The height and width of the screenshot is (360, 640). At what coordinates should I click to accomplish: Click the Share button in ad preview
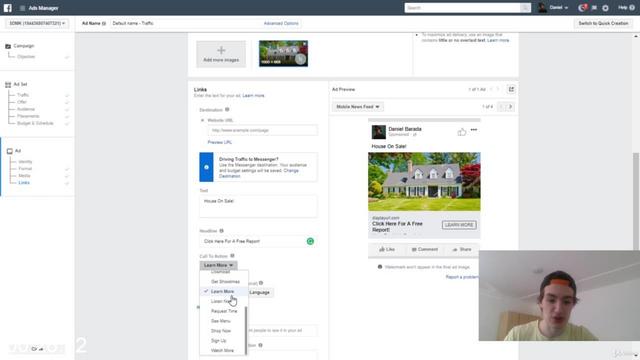coord(462,249)
